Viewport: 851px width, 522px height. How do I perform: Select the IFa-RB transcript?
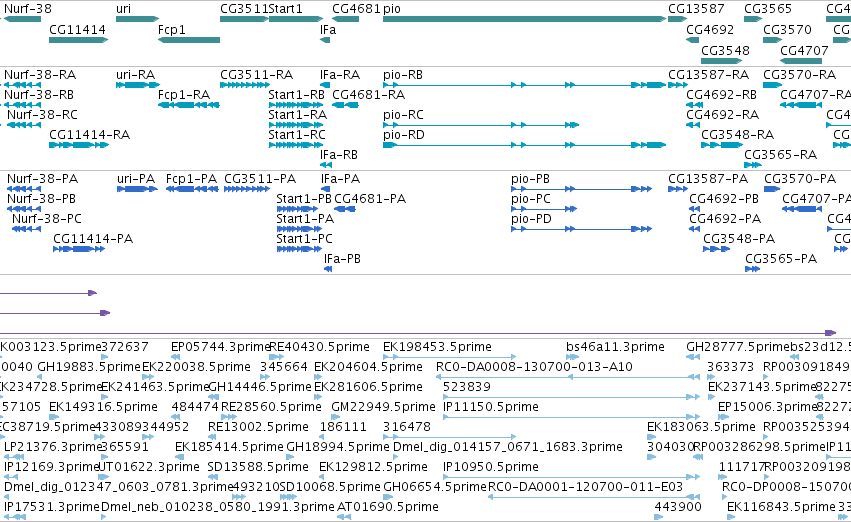pos(326,164)
